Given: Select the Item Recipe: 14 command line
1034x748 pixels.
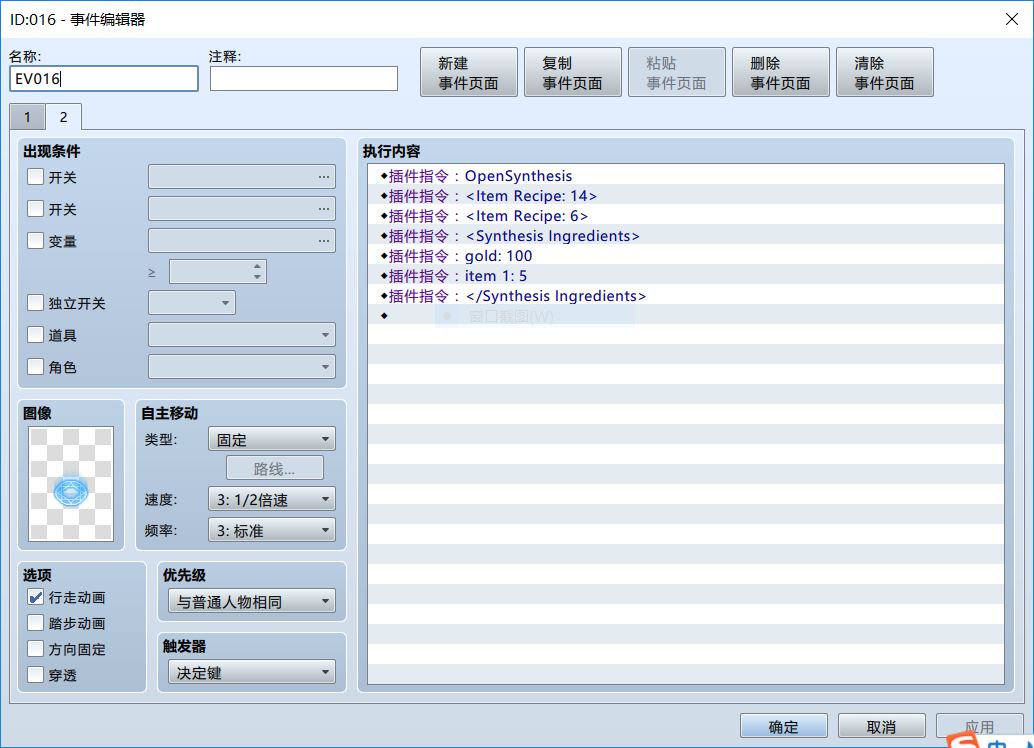Looking at the screenshot, I should [686, 196].
